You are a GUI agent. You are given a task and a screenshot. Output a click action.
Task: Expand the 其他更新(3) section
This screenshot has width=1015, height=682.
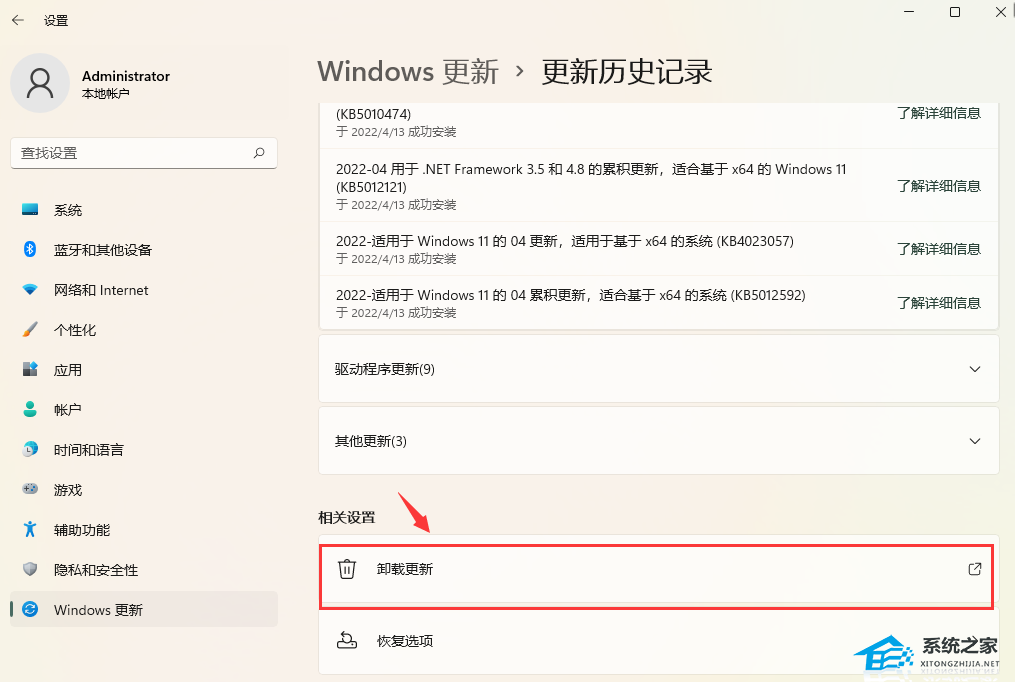(x=975, y=441)
